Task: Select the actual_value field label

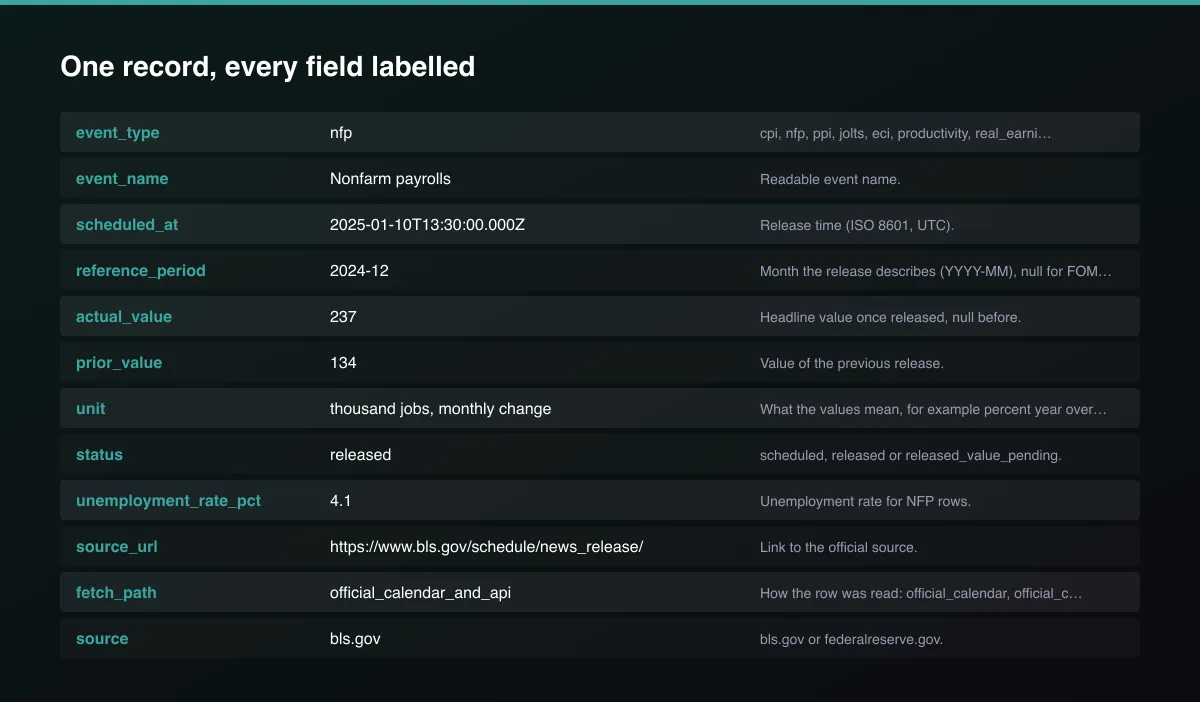Action: point(124,317)
